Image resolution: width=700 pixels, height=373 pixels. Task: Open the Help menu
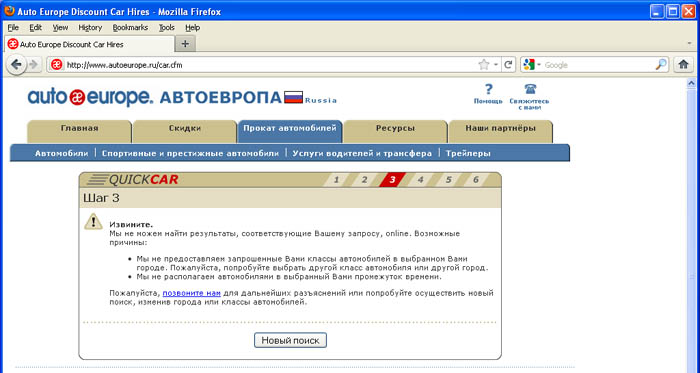192,27
